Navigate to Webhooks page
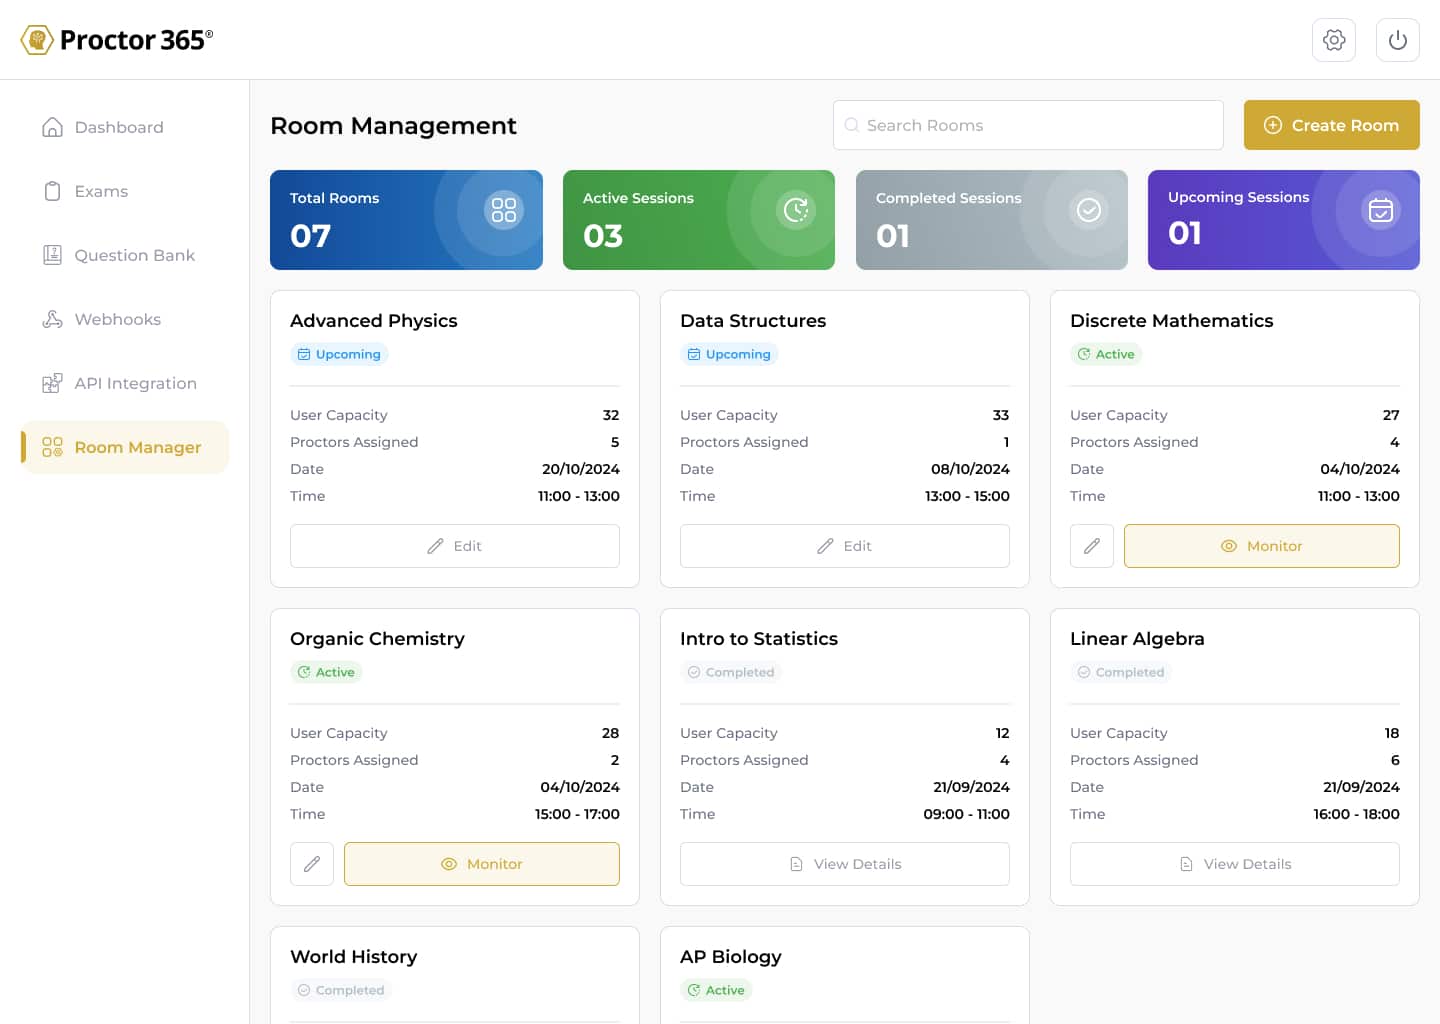Screen dimensions: 1440x1024 coord(117,319)
